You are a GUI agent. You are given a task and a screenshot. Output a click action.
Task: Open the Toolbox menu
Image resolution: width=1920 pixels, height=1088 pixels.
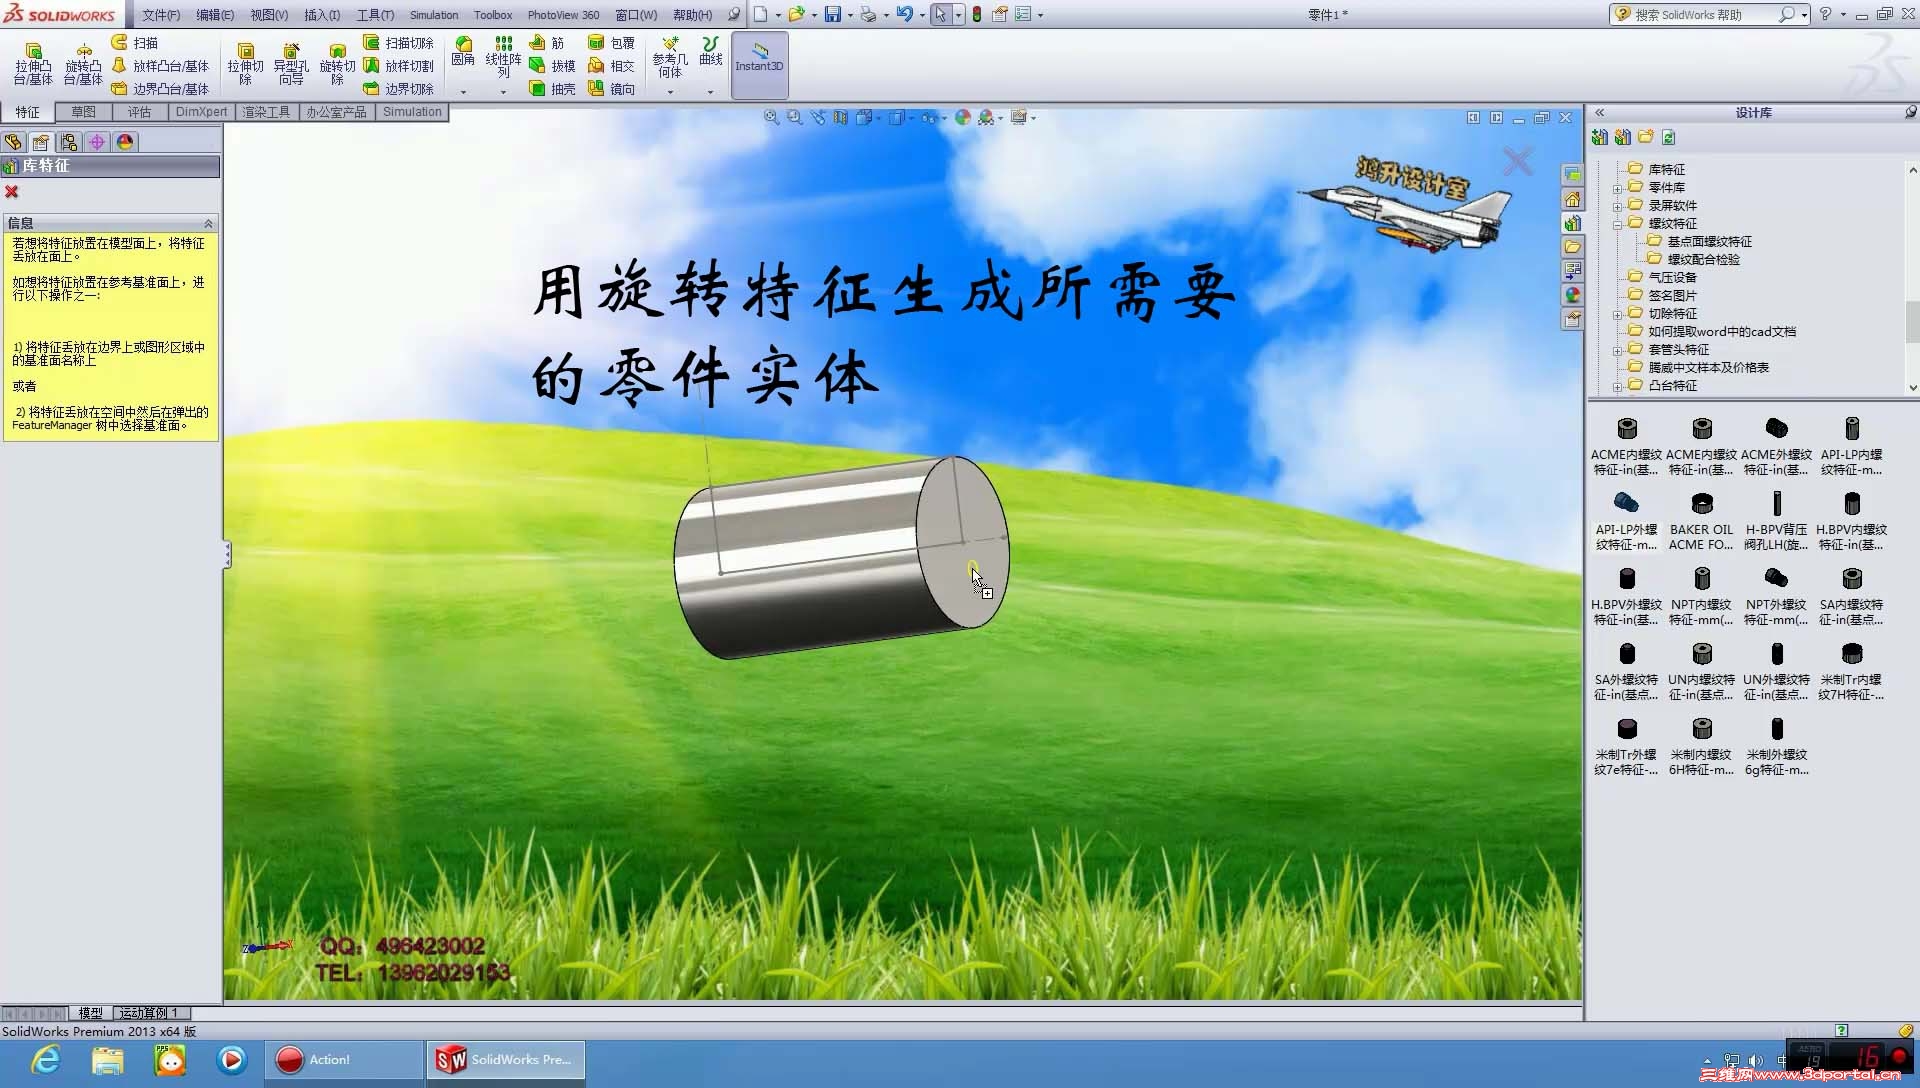[493, 15]
